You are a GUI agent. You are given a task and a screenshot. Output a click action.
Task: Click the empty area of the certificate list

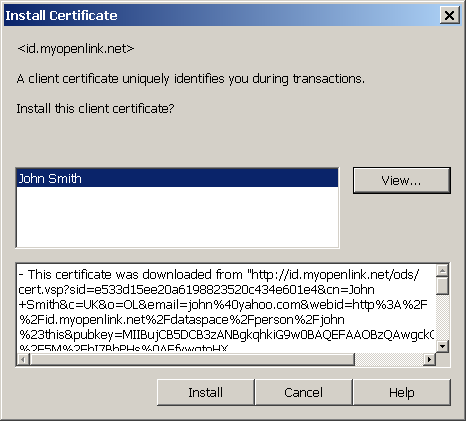click(177, 217)
